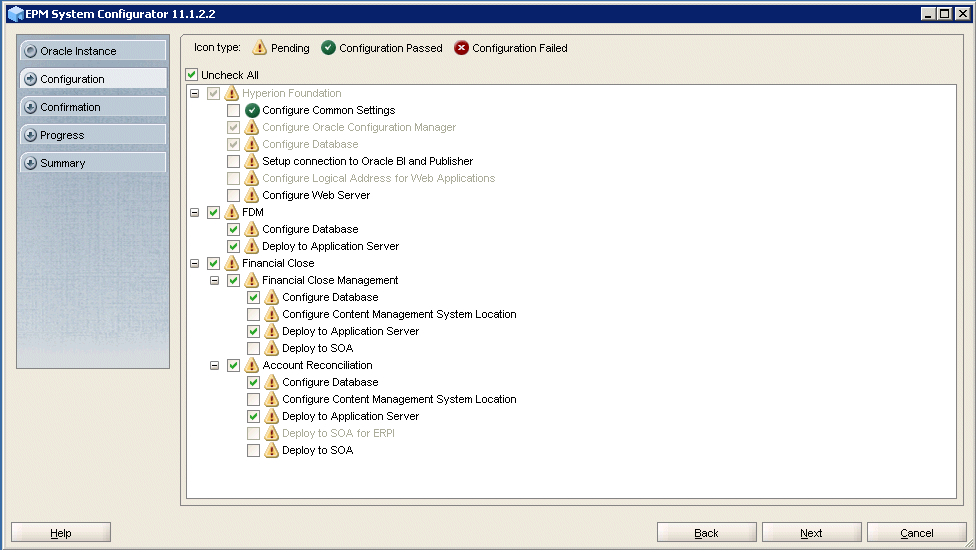Go to the Oracle Instance step
This screenshot has width=976, height=550.
[x=93, y=51]
